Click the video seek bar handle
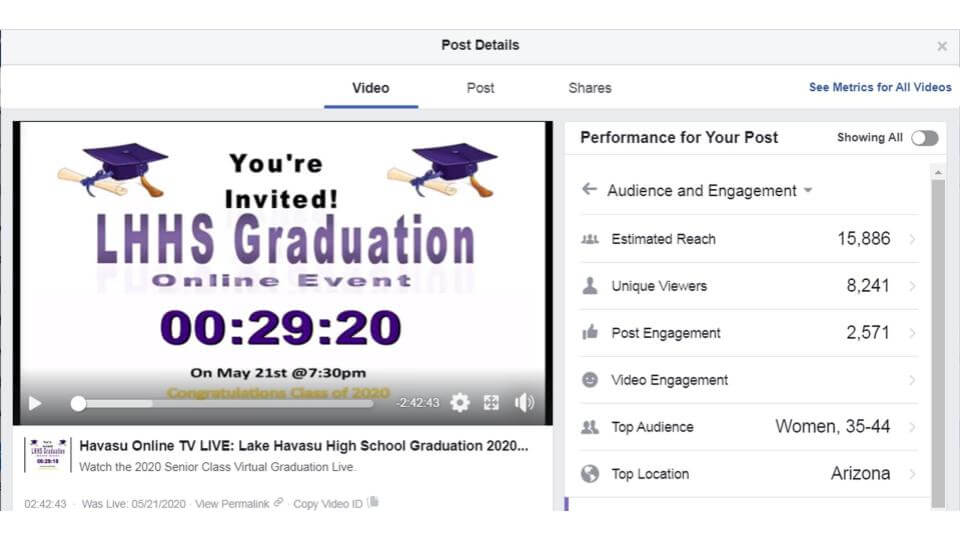 [x=78, y=403]
